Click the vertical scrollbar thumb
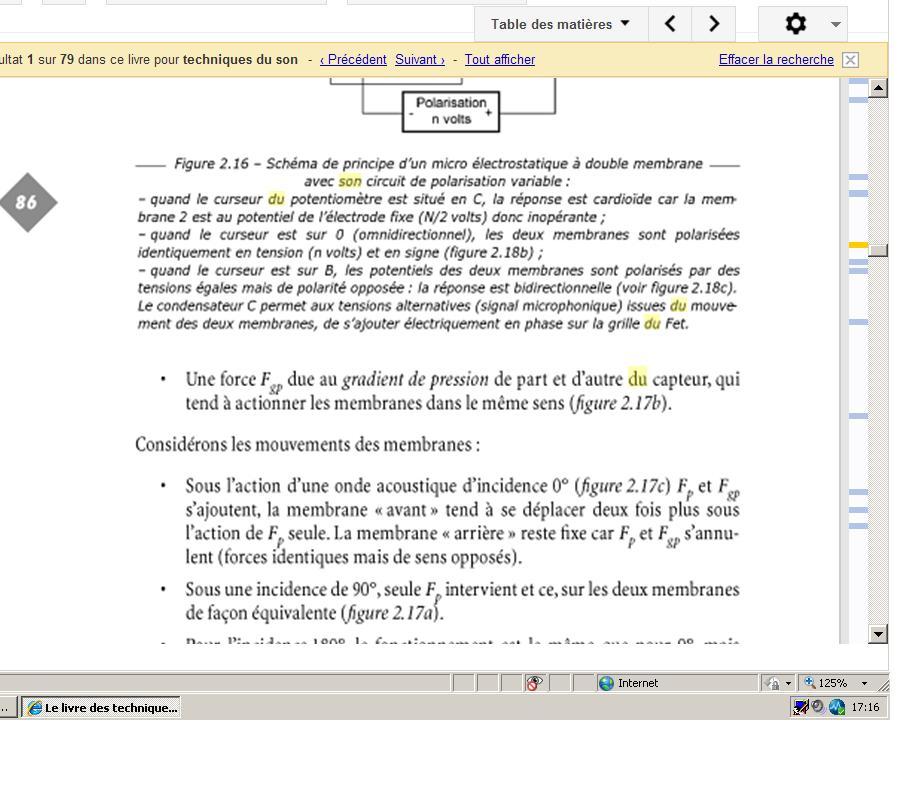The image size is (900, 800). tap(878, 250)
